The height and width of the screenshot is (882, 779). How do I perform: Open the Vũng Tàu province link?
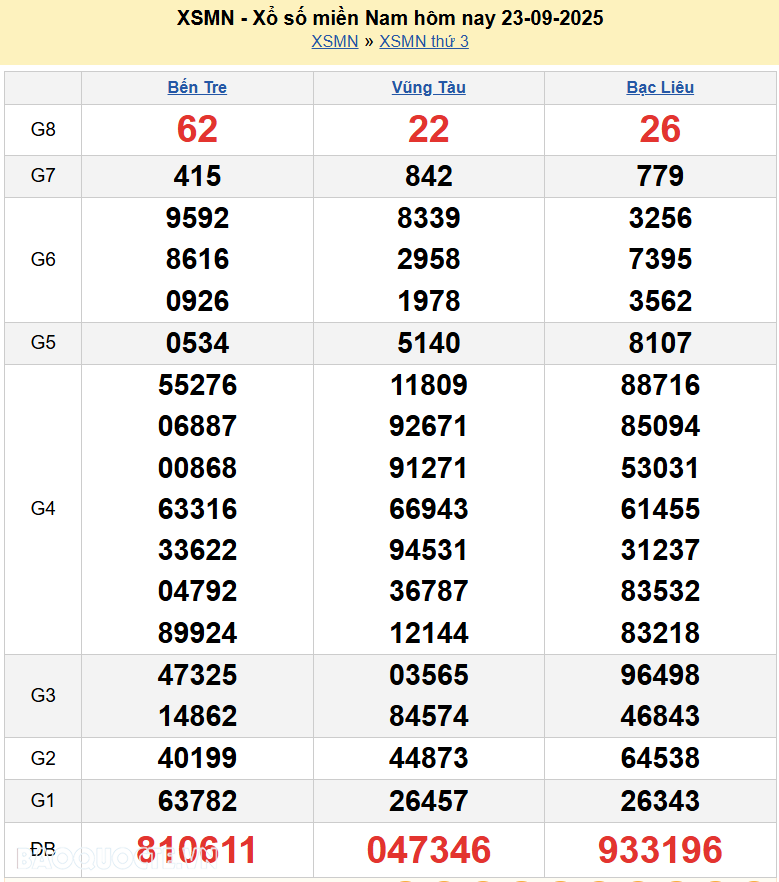pyautogui.click(x=428, y=87)
